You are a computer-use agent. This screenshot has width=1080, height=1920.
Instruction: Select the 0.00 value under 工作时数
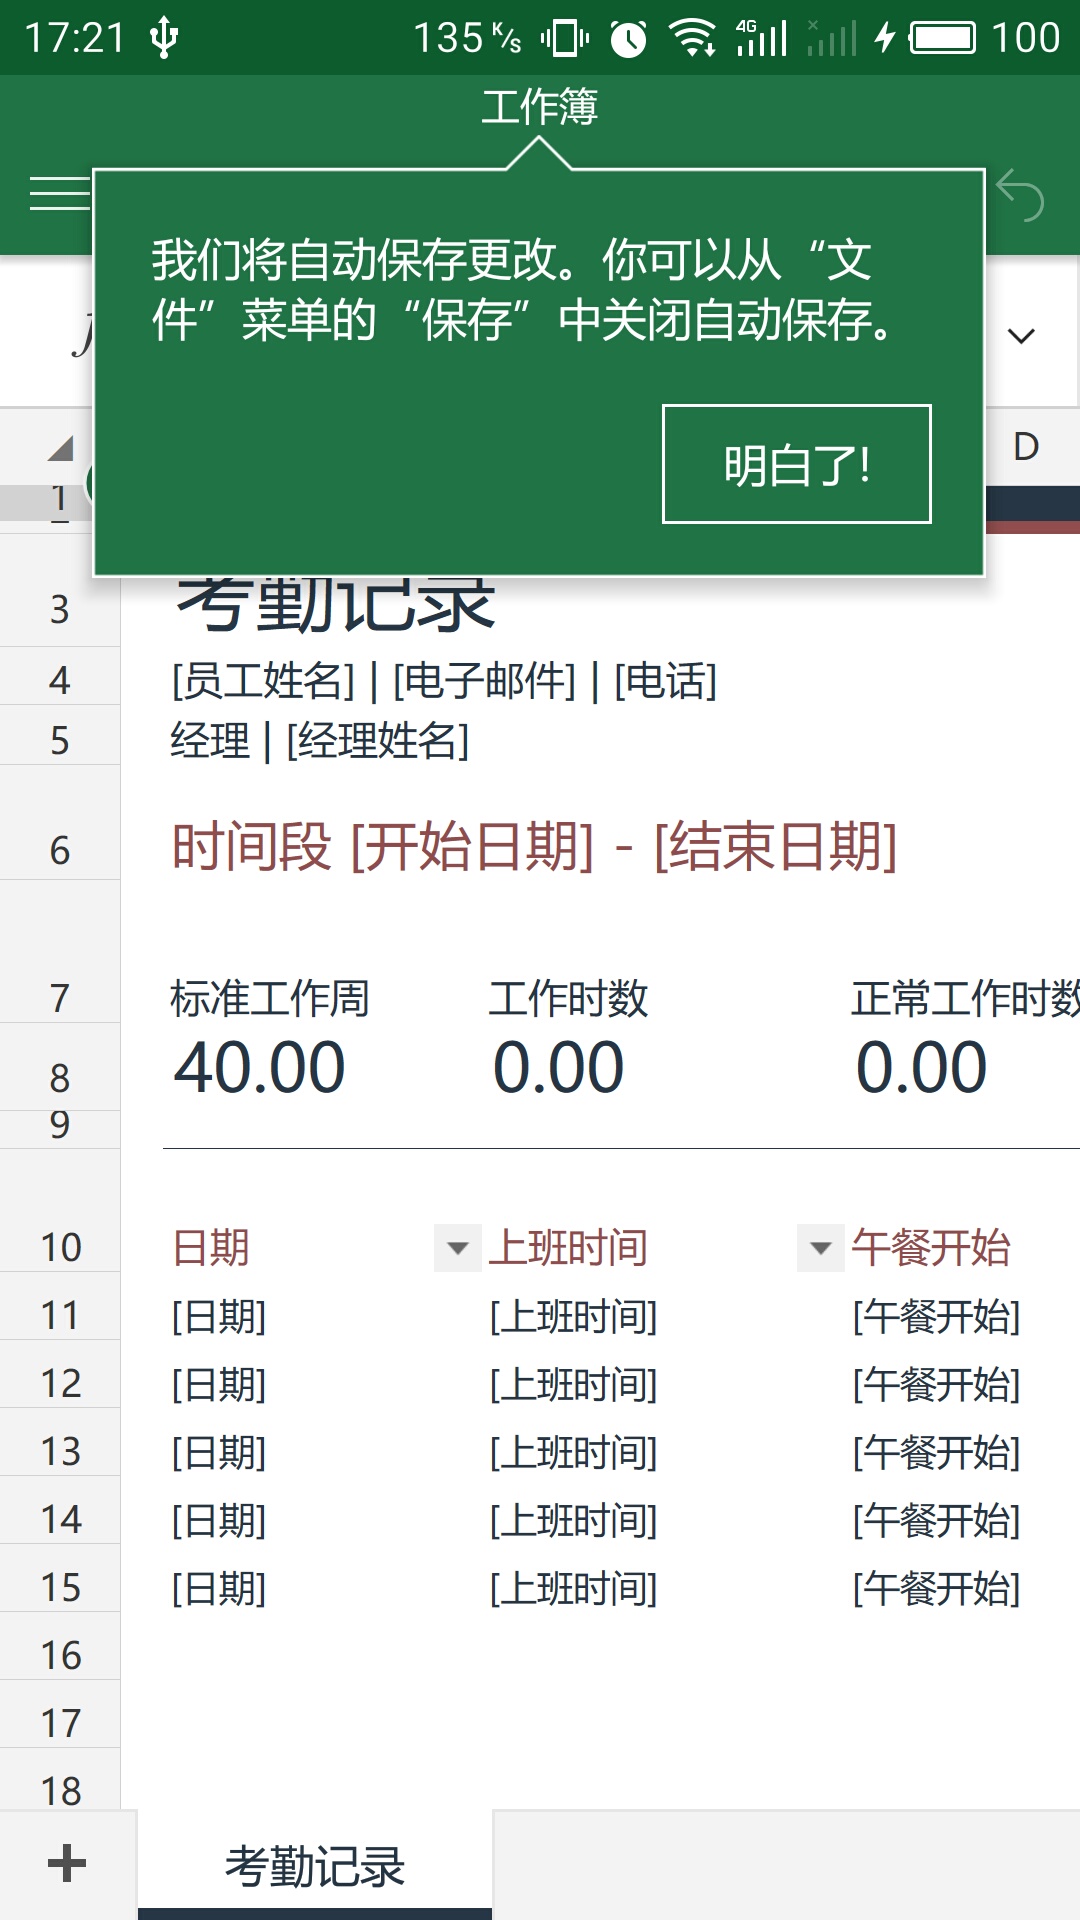point(558,1067)
